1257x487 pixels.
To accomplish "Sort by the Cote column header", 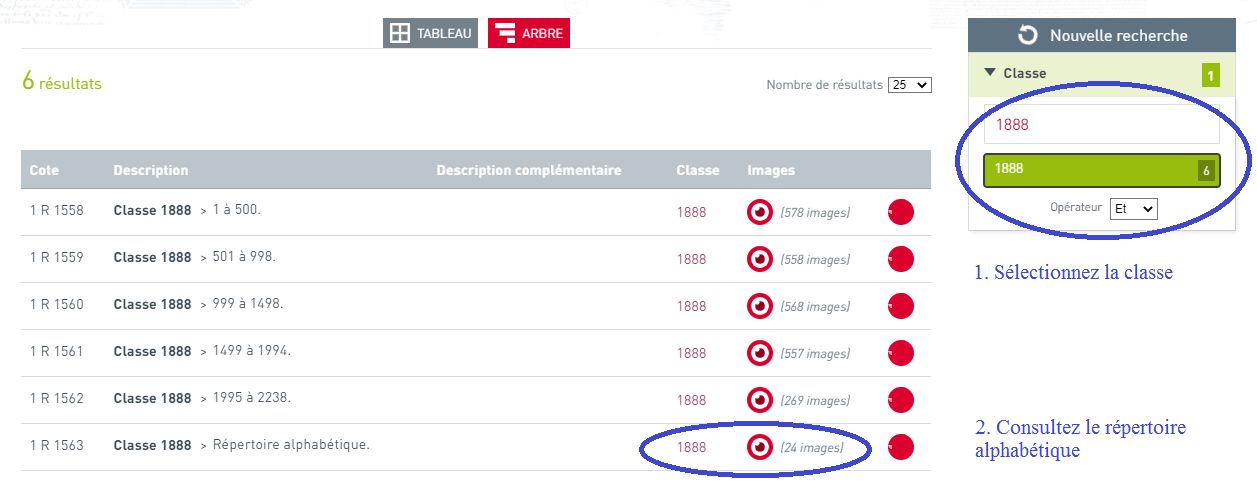I will point(44,170).
